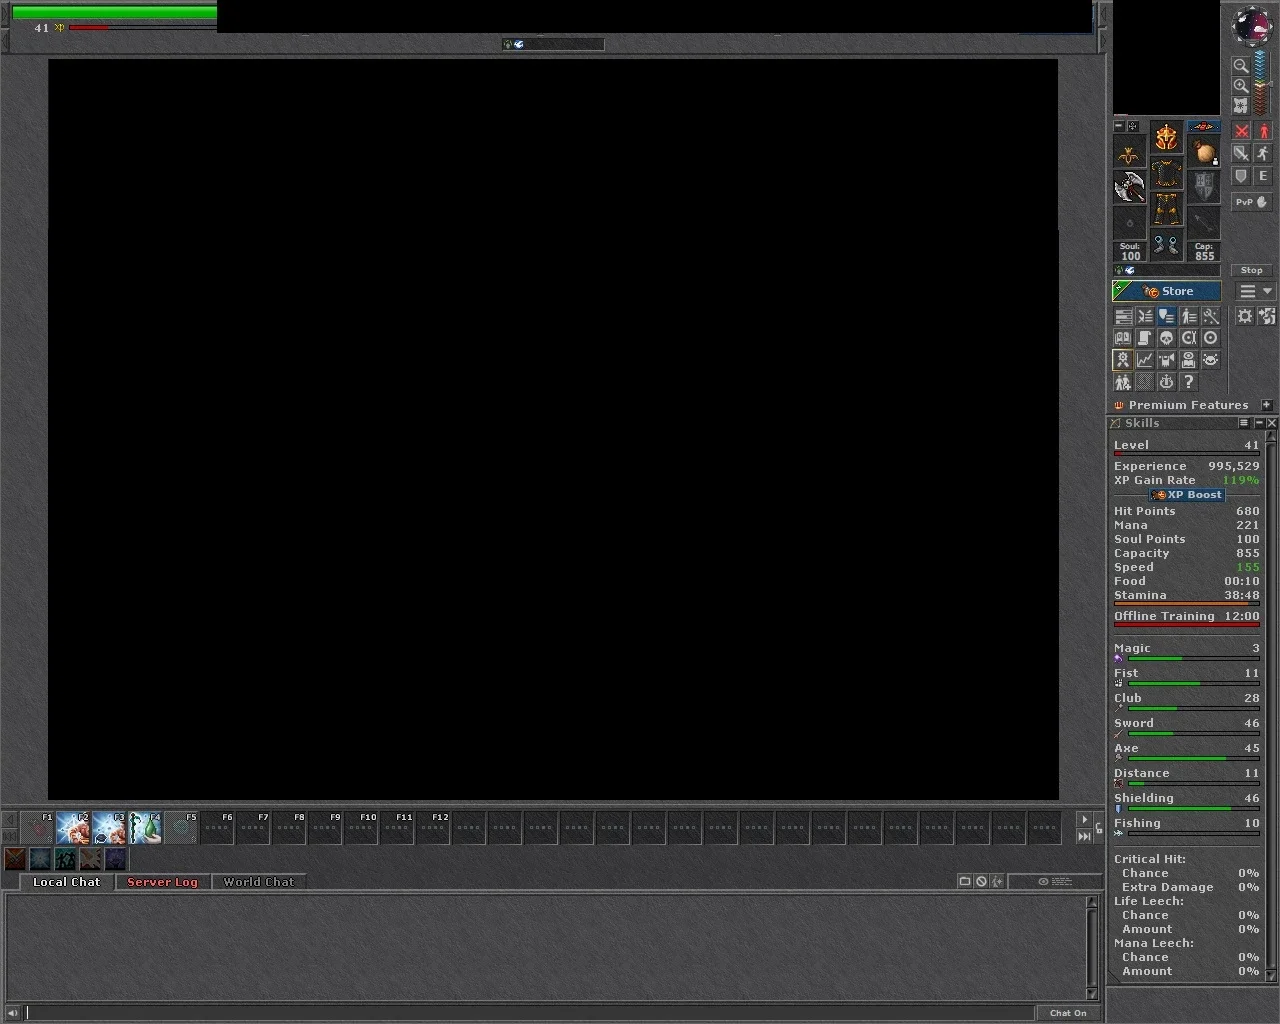This screenshot has width=1280, height=1024.
Task: Go to previous action bar page arrow
Action: pyautogui.click(x=10, y=819)
